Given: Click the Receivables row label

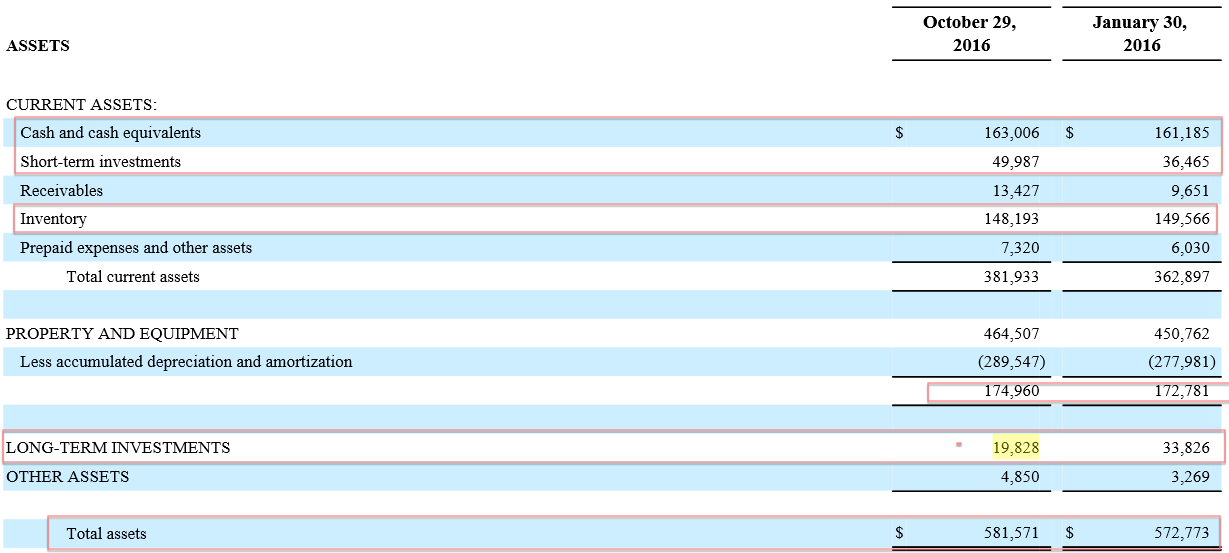Looking at the screenshot, I should point(61,190).
